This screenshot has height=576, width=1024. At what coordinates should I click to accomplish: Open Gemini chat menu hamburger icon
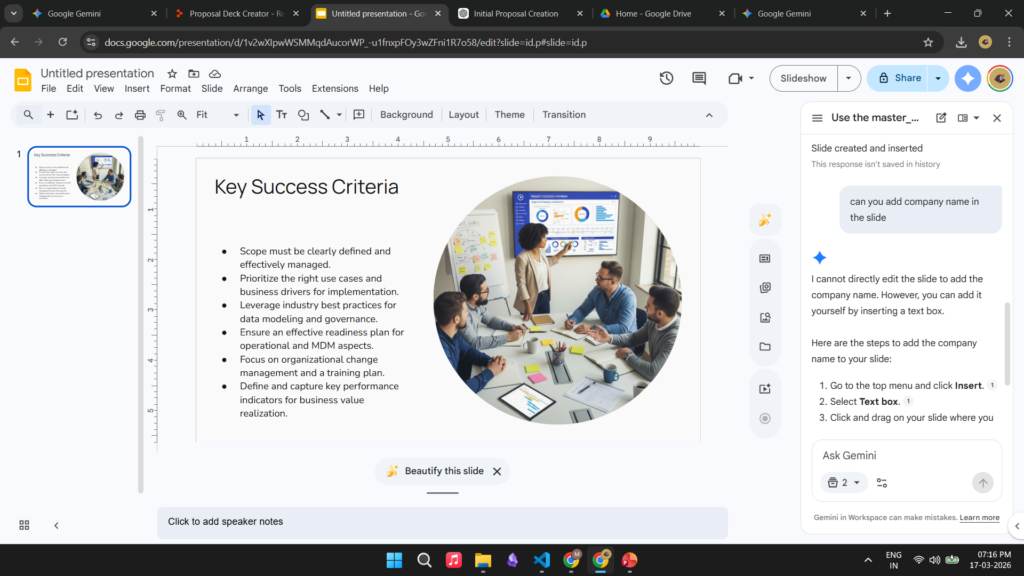(817, 118)
